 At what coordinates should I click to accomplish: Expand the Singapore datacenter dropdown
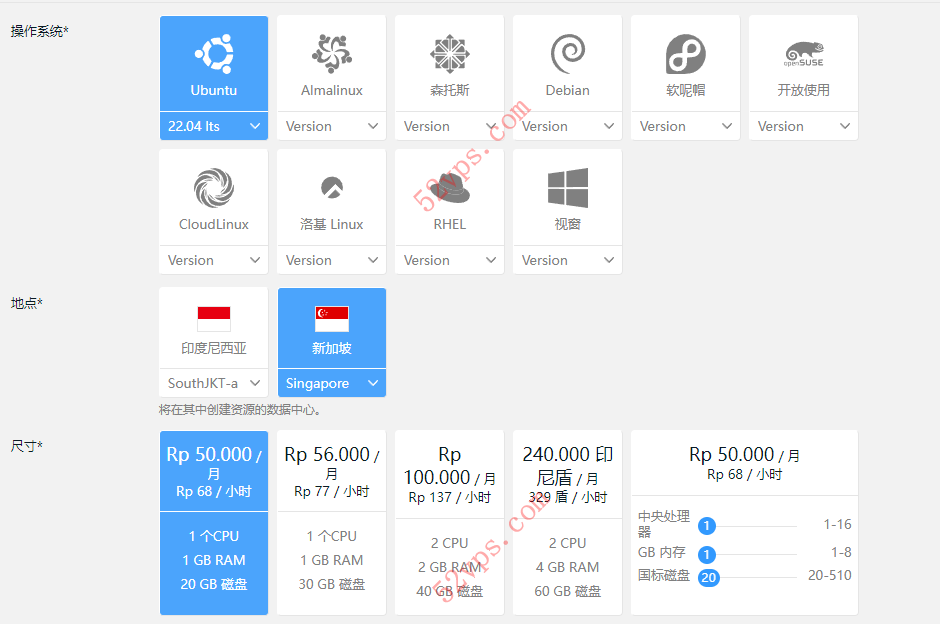click(x=332, y=383)
